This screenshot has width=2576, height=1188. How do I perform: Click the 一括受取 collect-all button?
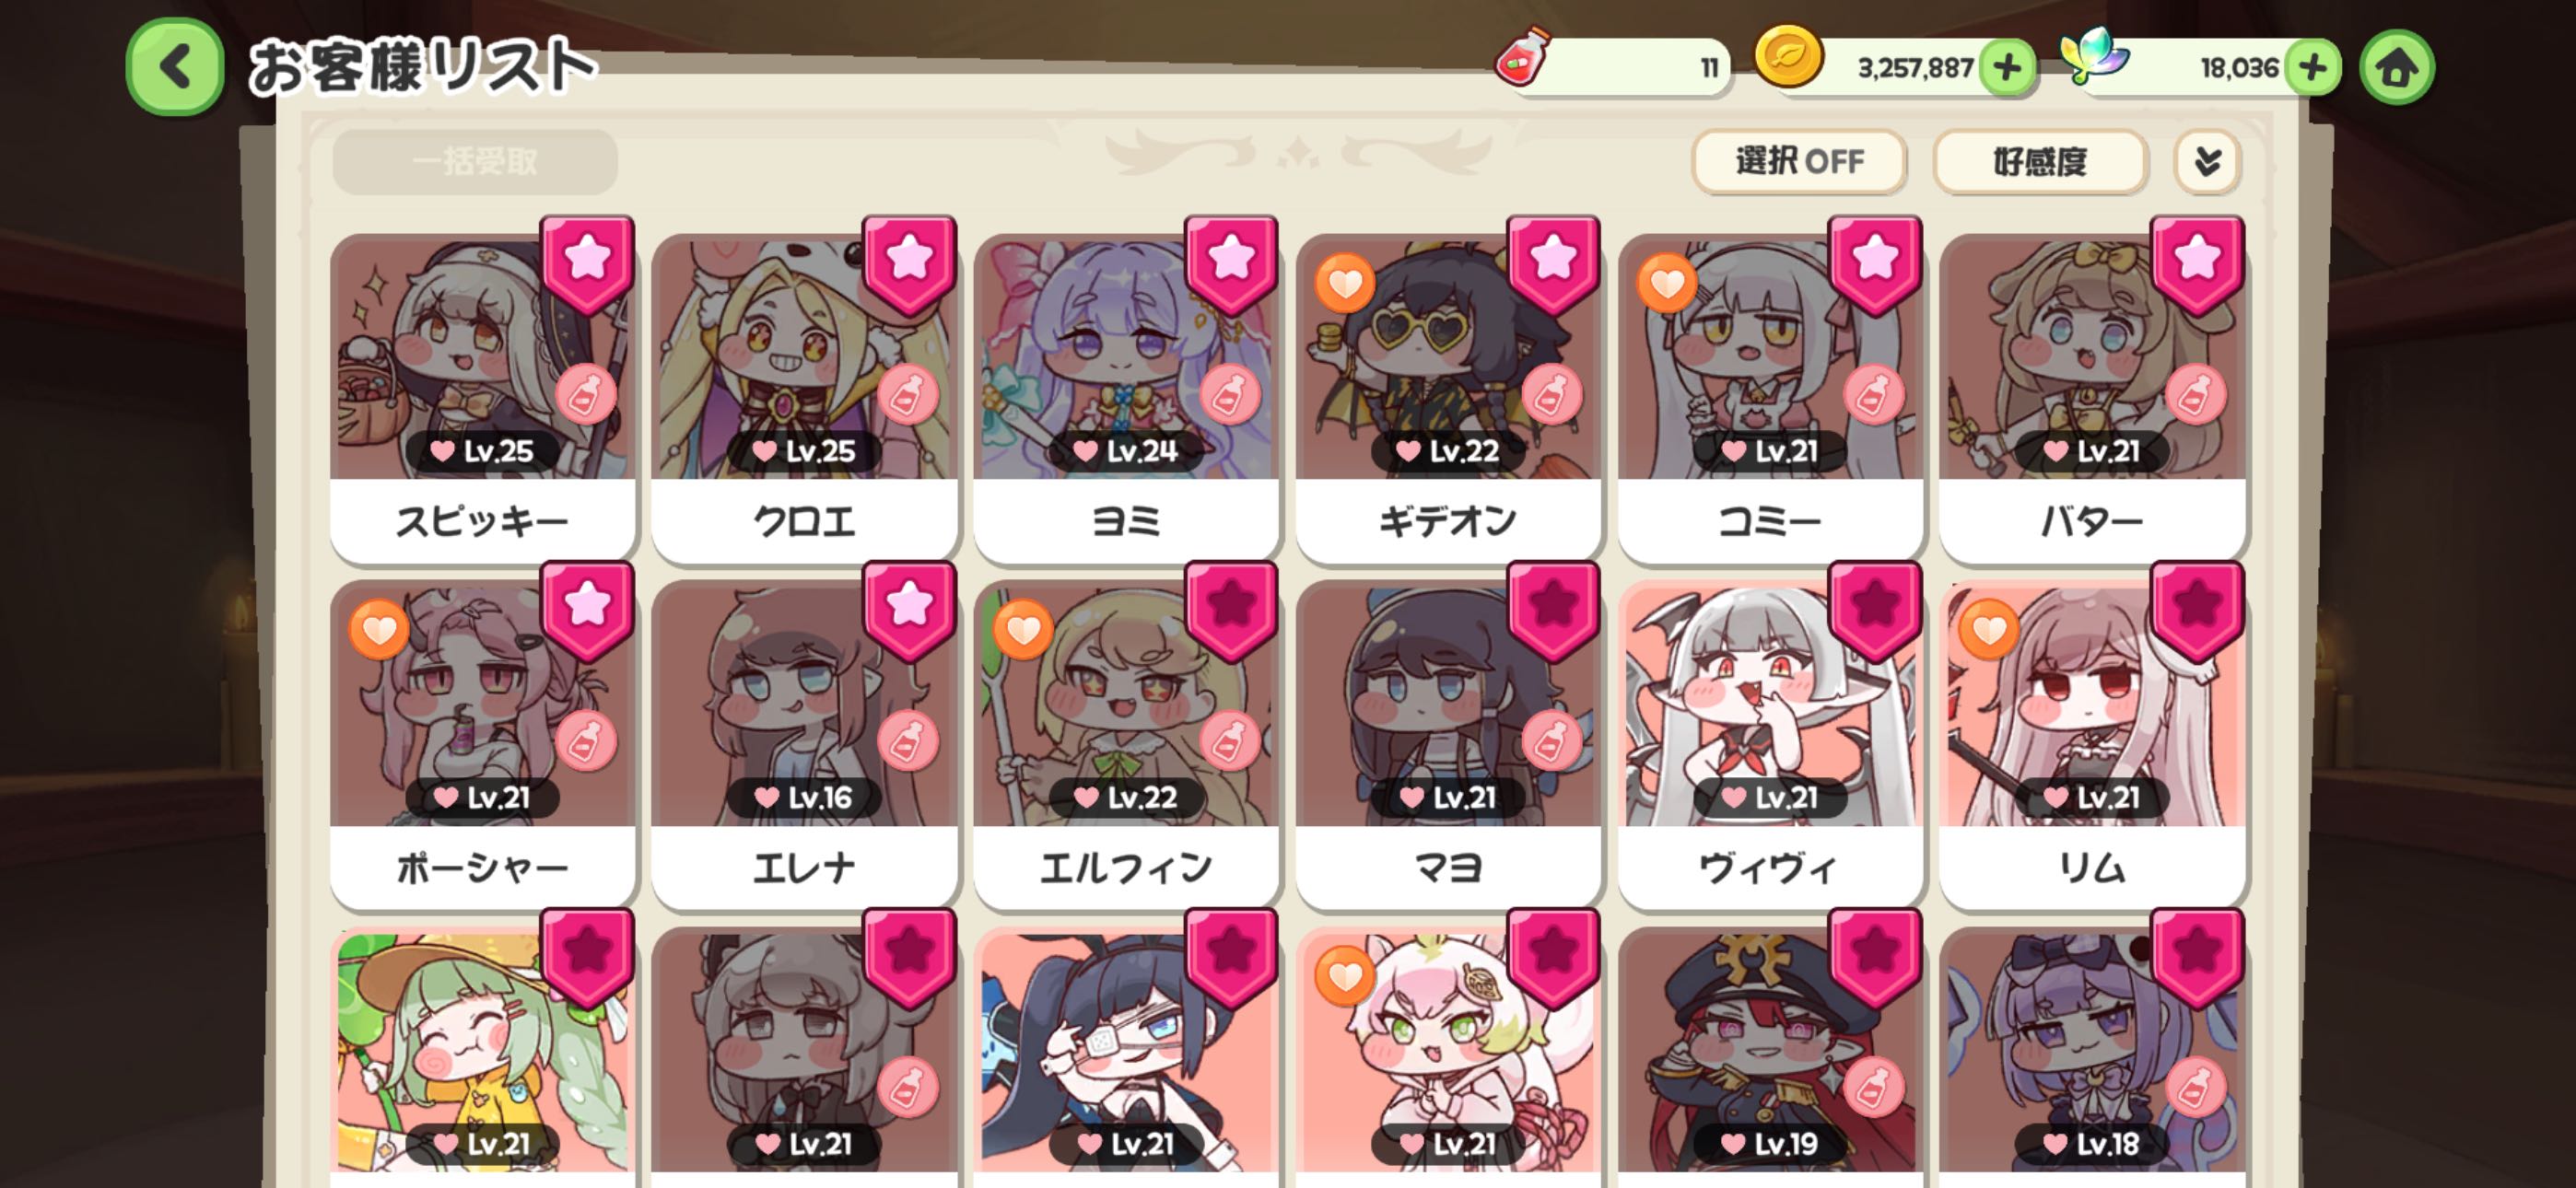click(x=475, y=161)
